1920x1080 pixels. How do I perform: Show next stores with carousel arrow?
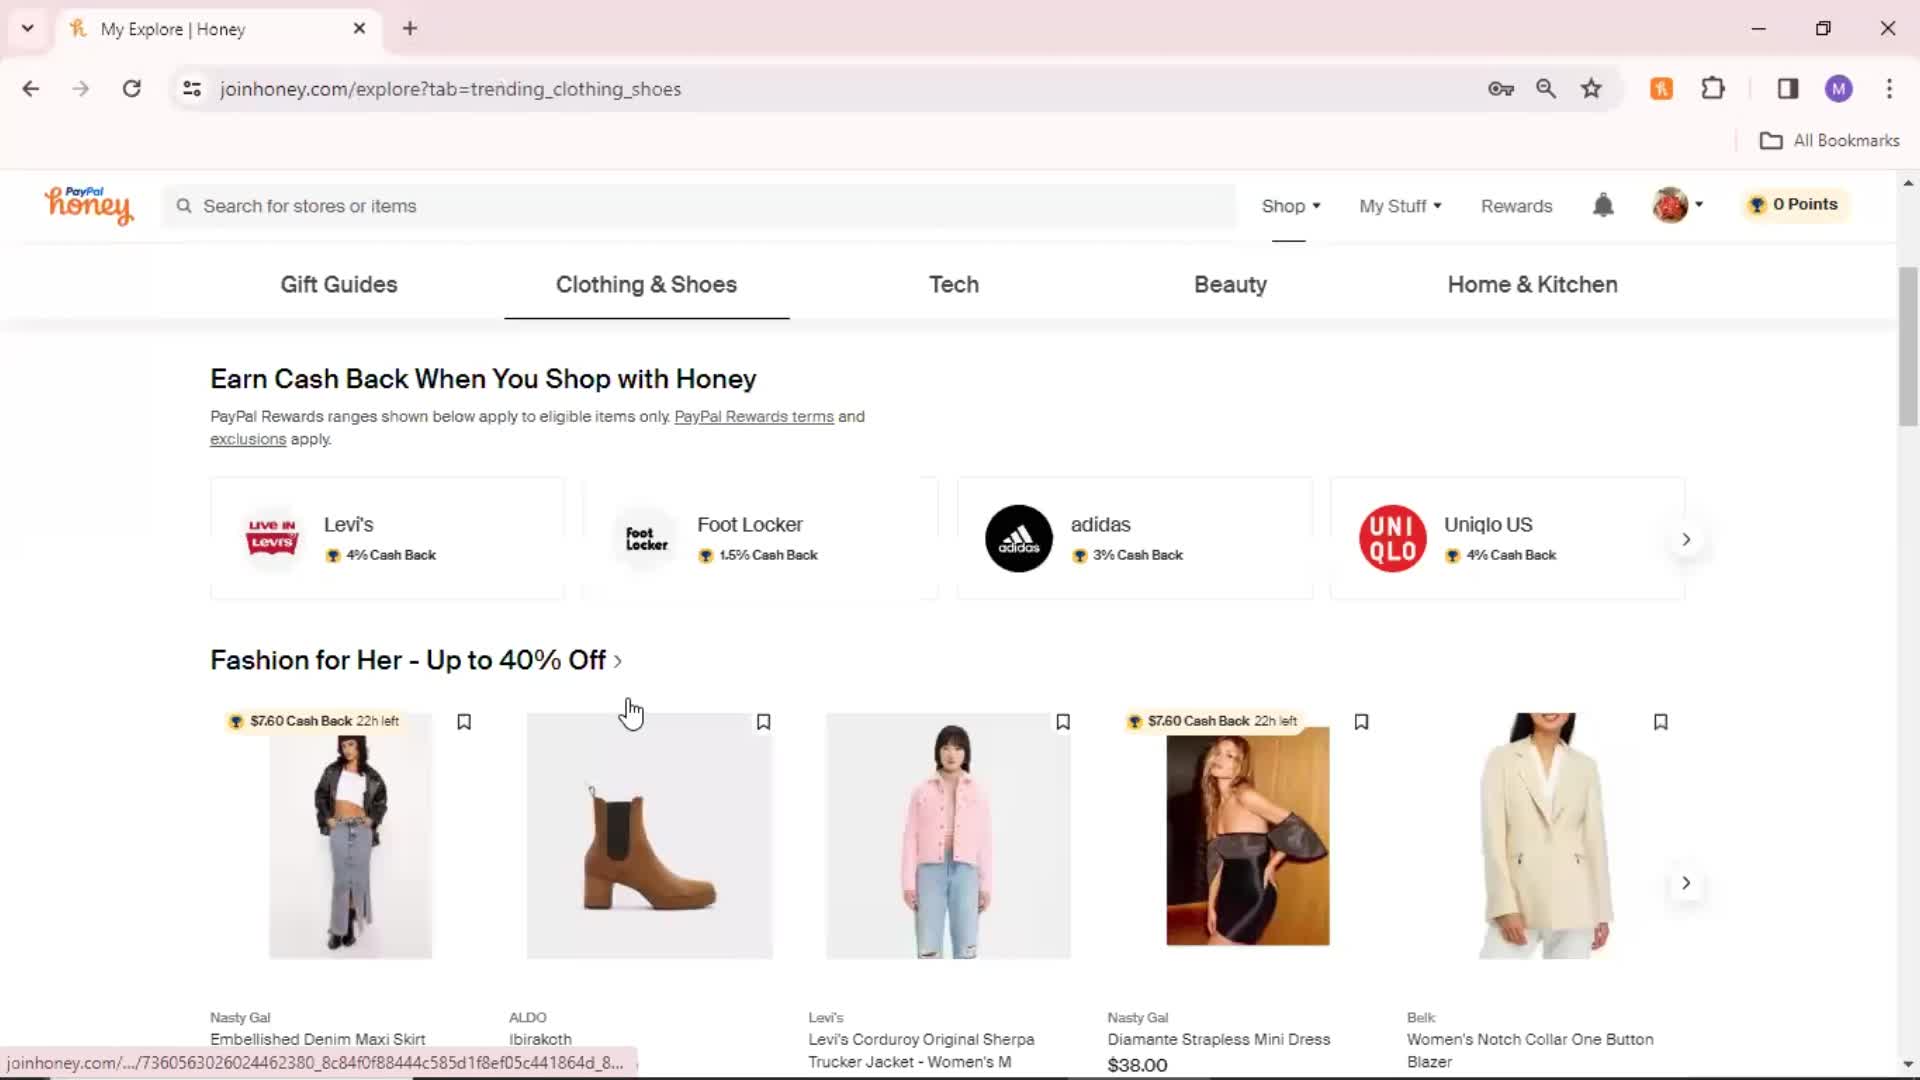1686,539
